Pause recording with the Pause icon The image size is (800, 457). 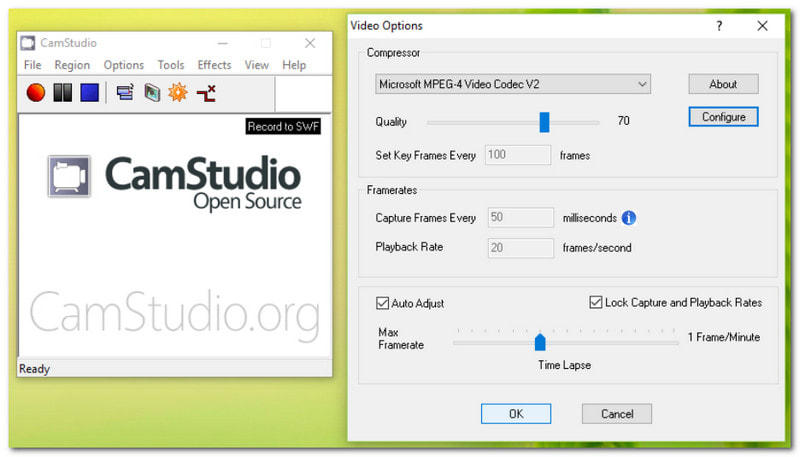pyautogui.click(x=63, y=93)
